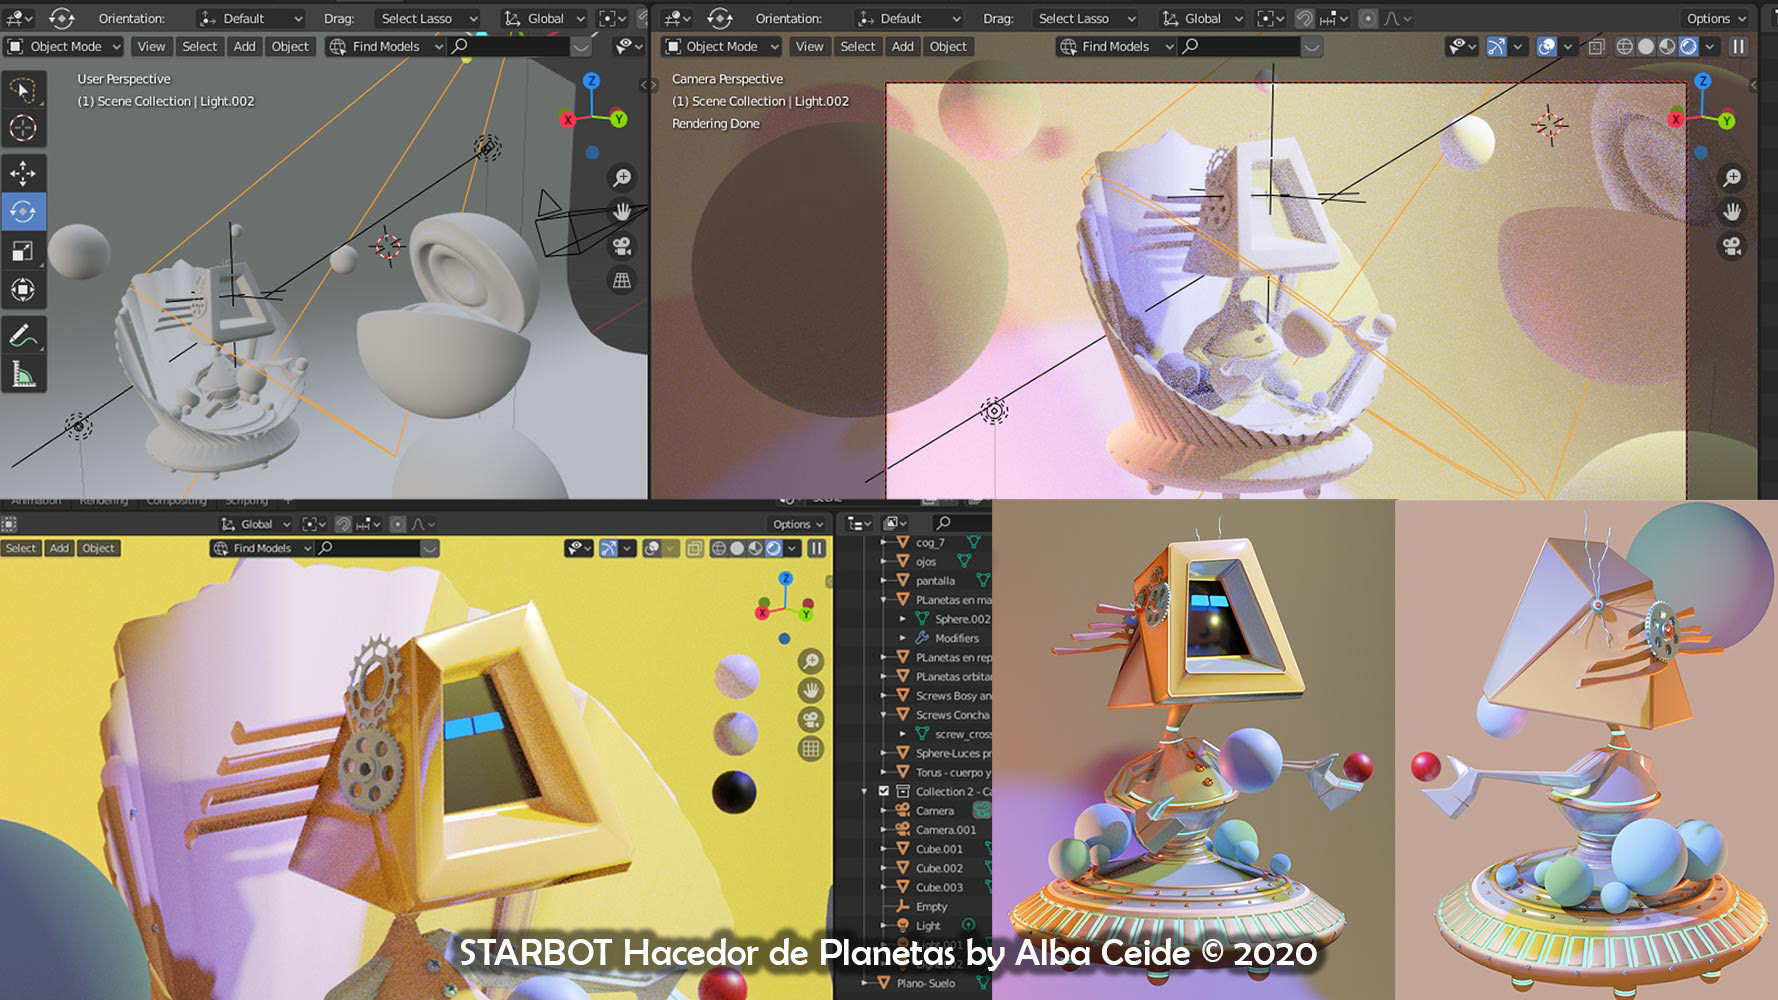Screen dimensions: 1778x1000
Task: Toggle snapping magnet in Camera Perspective header
Action: pos(1304,18)
